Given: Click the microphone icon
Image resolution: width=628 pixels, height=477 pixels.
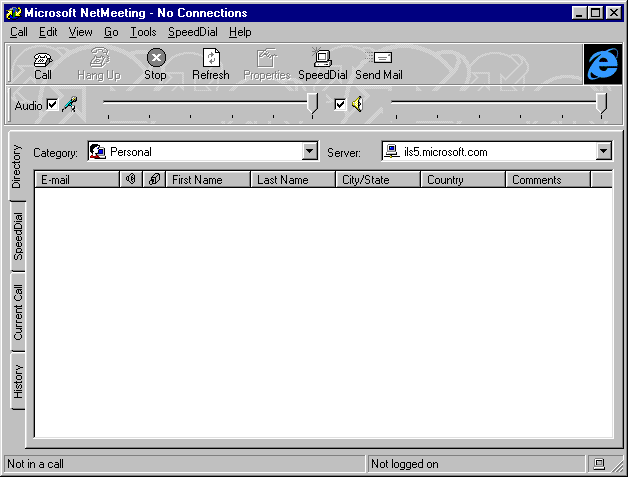Looking at the screenshot, I should tap(70, 104).
